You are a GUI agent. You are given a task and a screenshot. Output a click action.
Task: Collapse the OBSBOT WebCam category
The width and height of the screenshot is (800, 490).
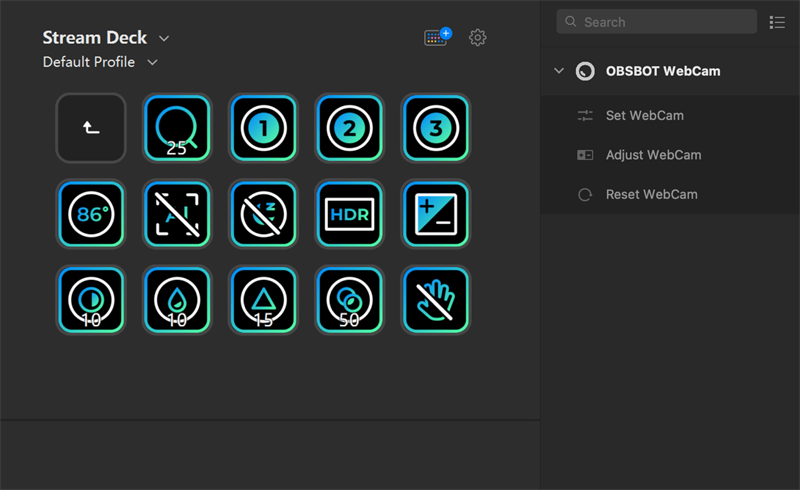pos(558,71)
